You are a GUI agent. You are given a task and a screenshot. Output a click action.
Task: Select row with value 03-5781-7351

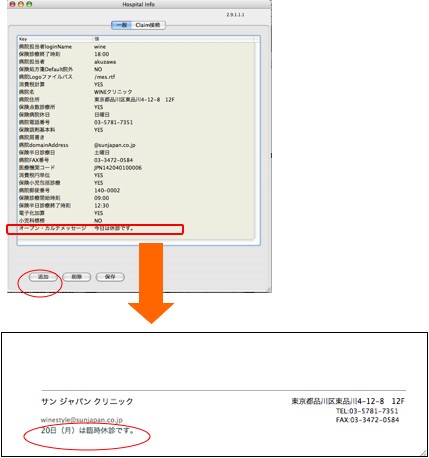point(136,122)
